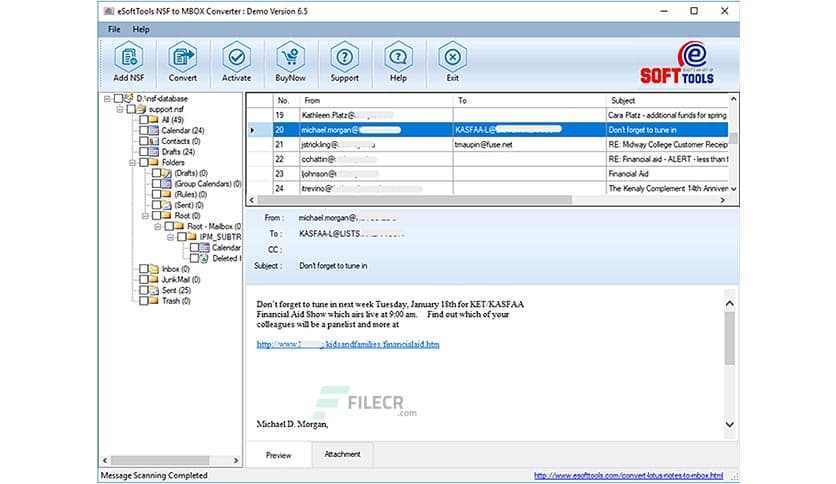Collapse the support.nsf tree node
Image resolution: width=836 pixels, height=484 pixels.
pyautogui.click(x=120, y=109)
